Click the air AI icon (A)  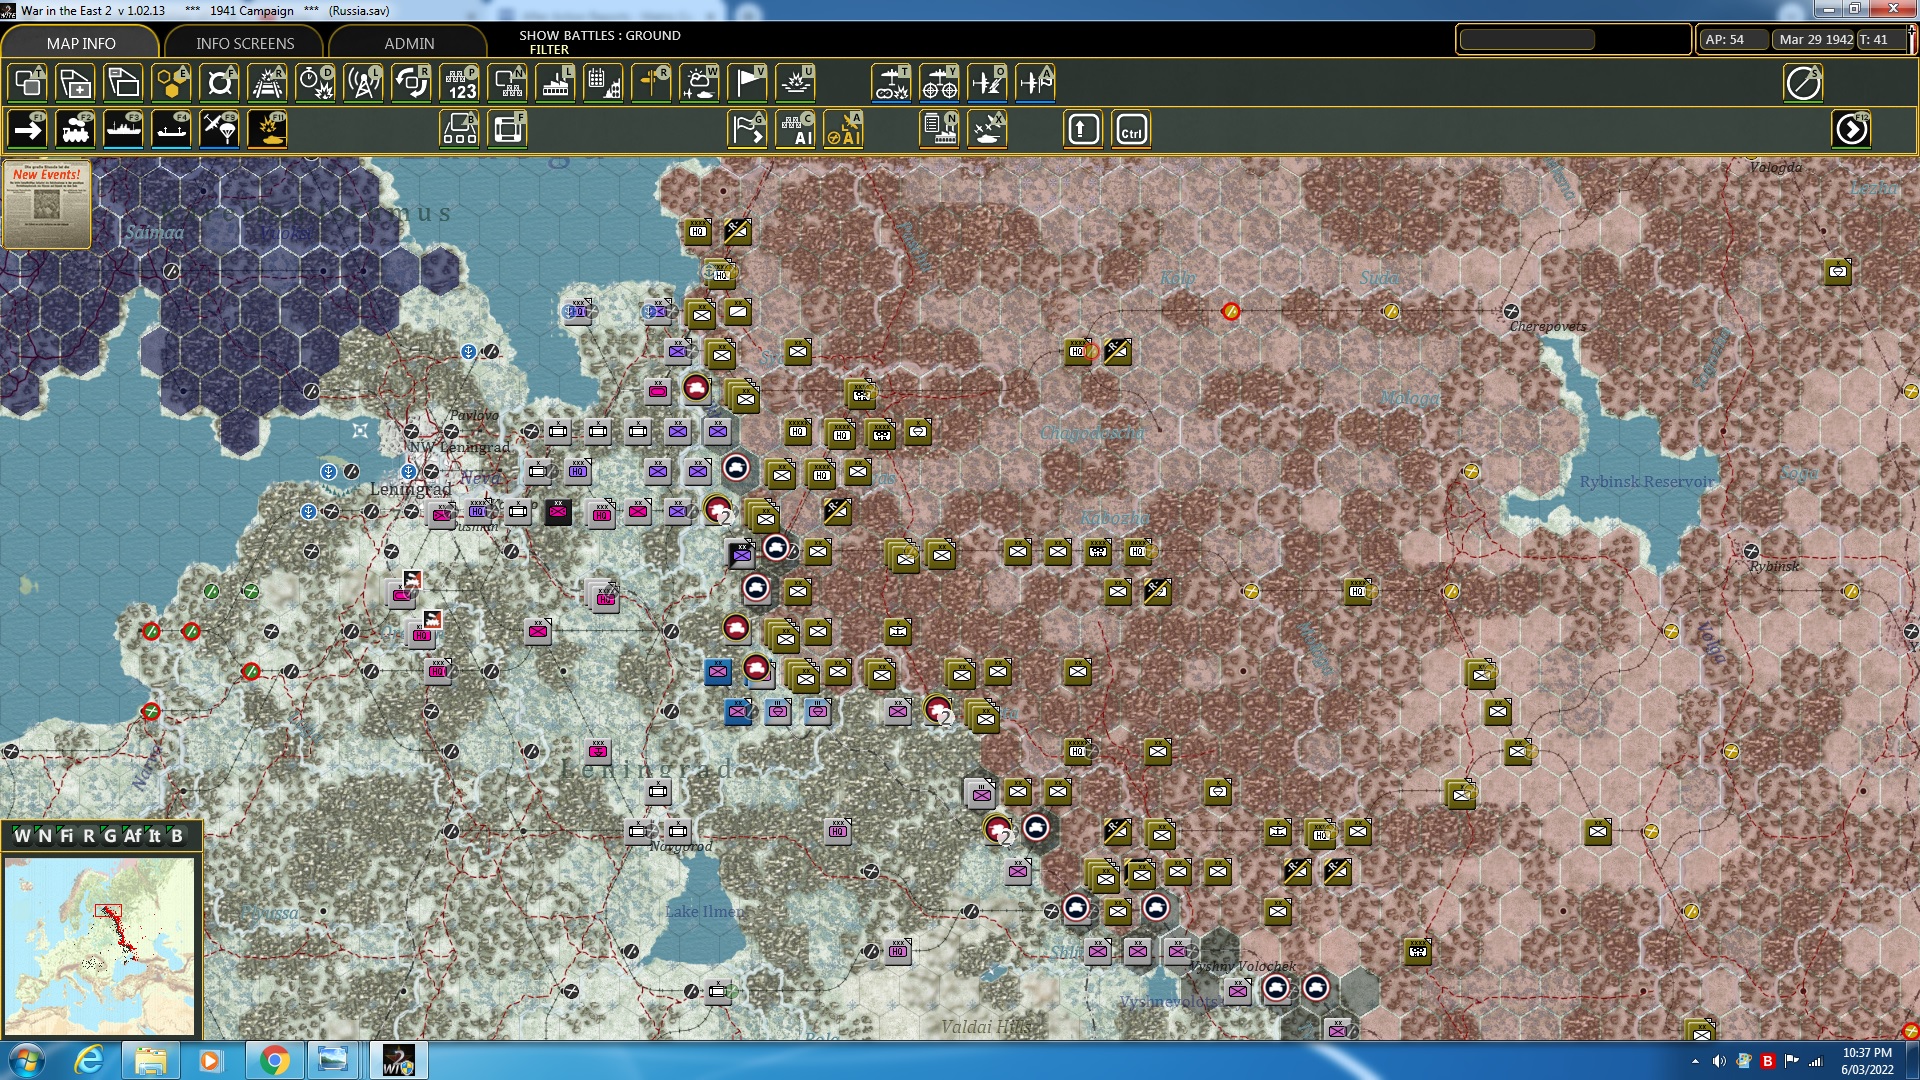click(843, 130)
